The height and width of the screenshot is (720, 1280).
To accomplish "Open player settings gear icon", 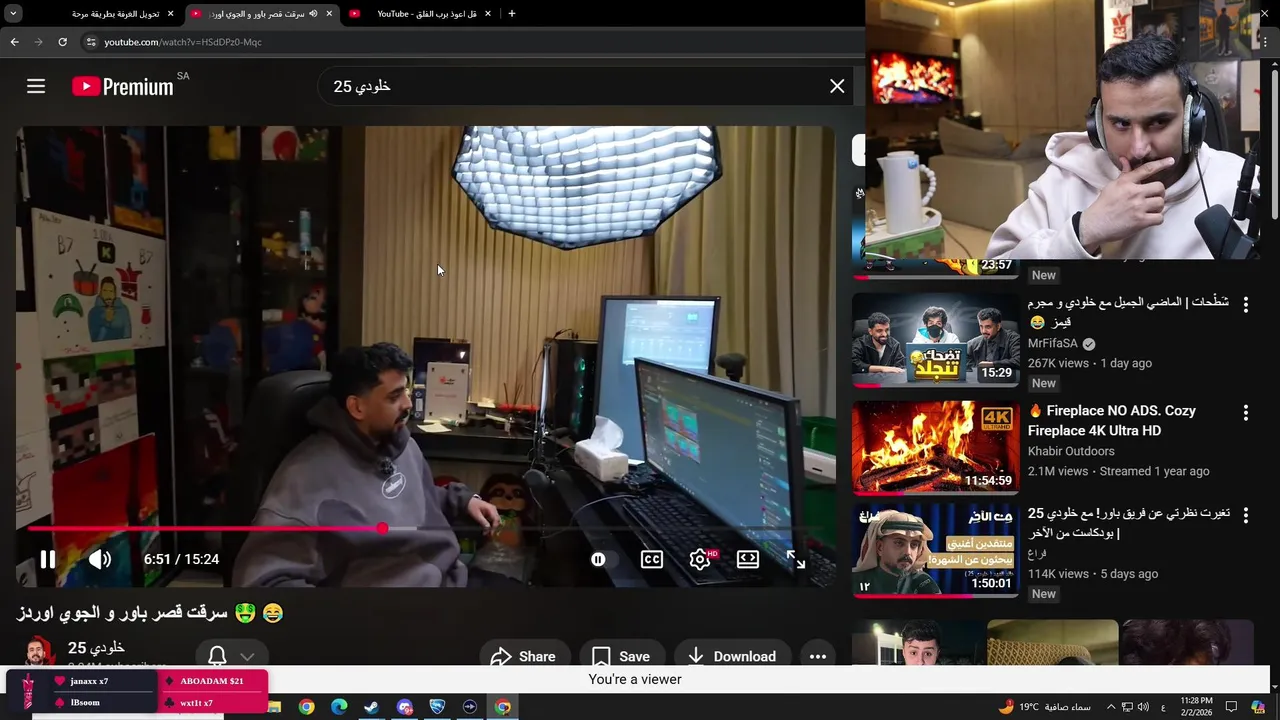I will pyautogui.click(x=700, y=559).
